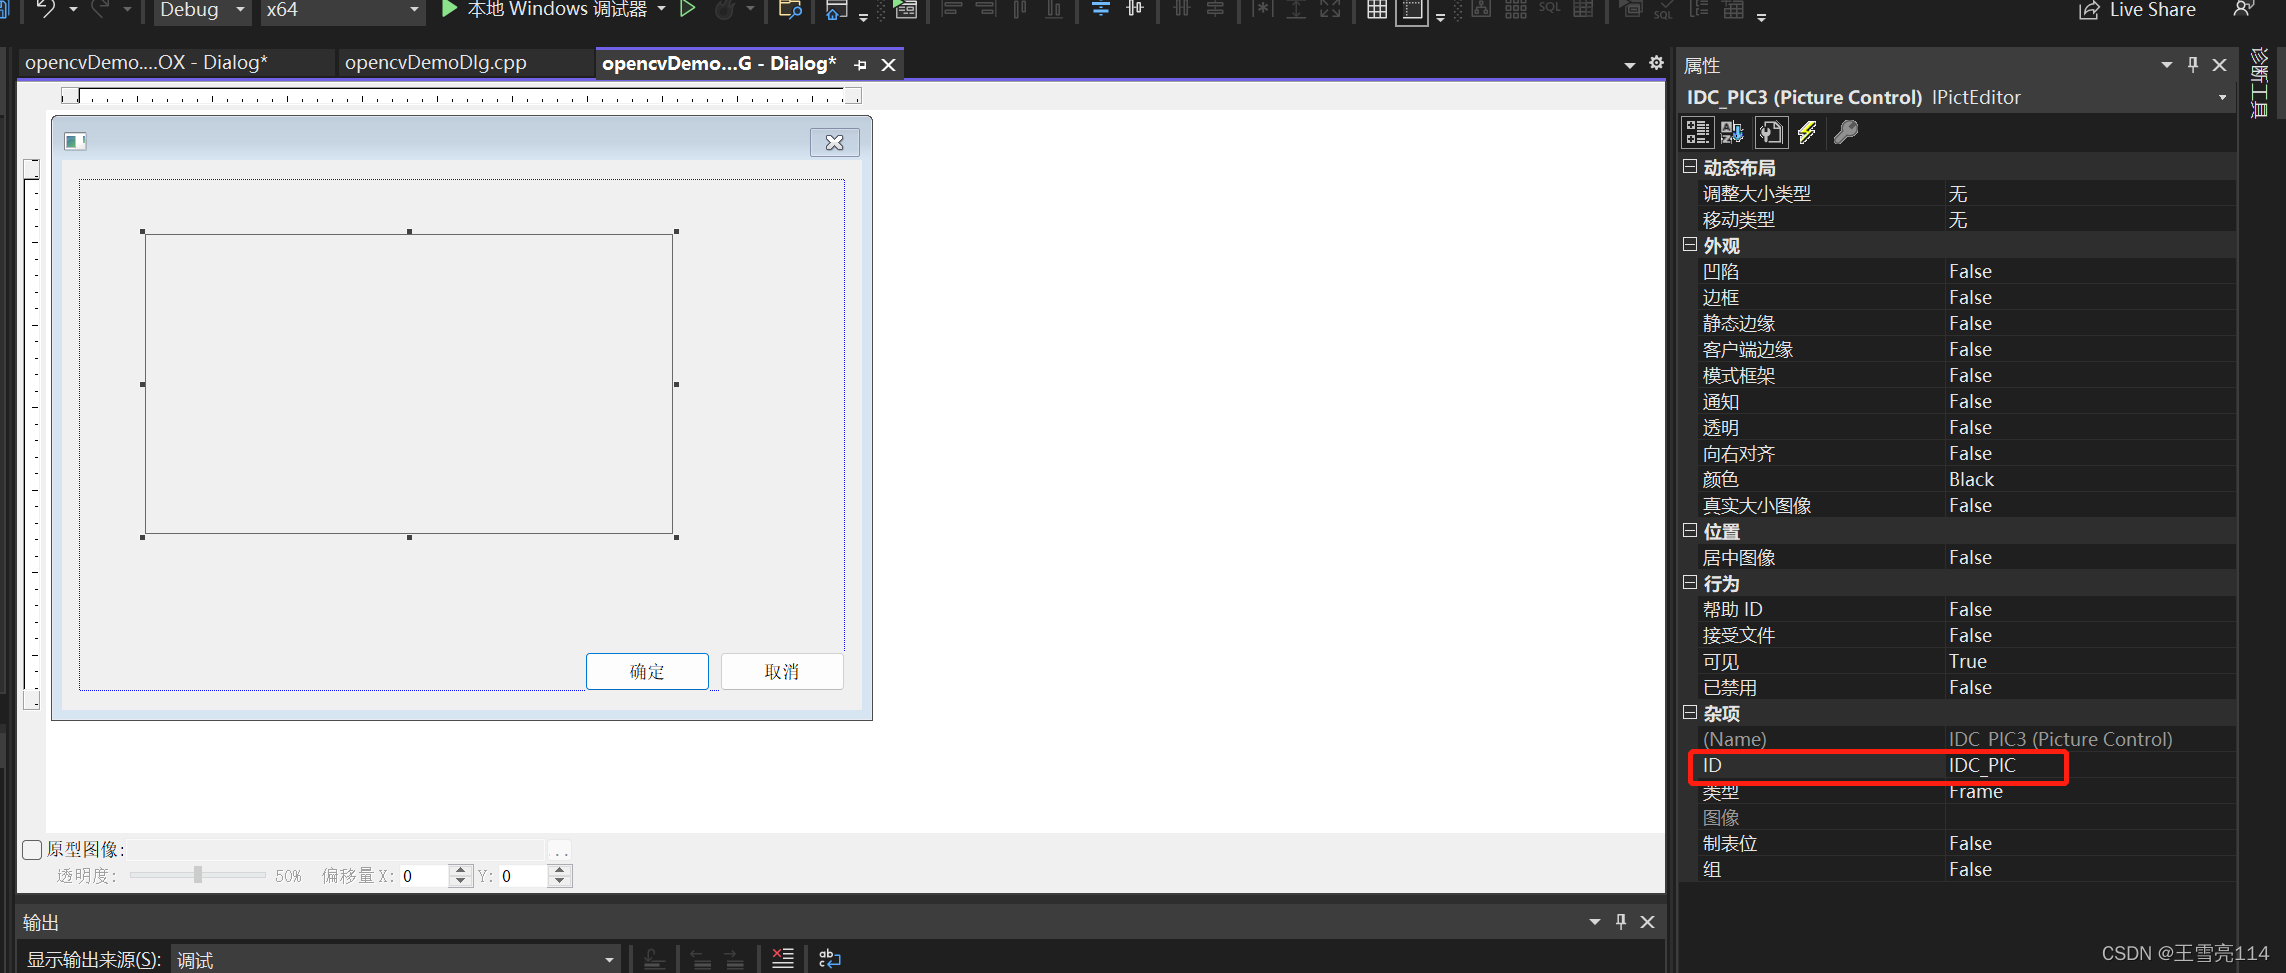The height and width of the screenshot is (973, 2286).
Task: Collapse the 杂项 category
Action: point(1690,713)
